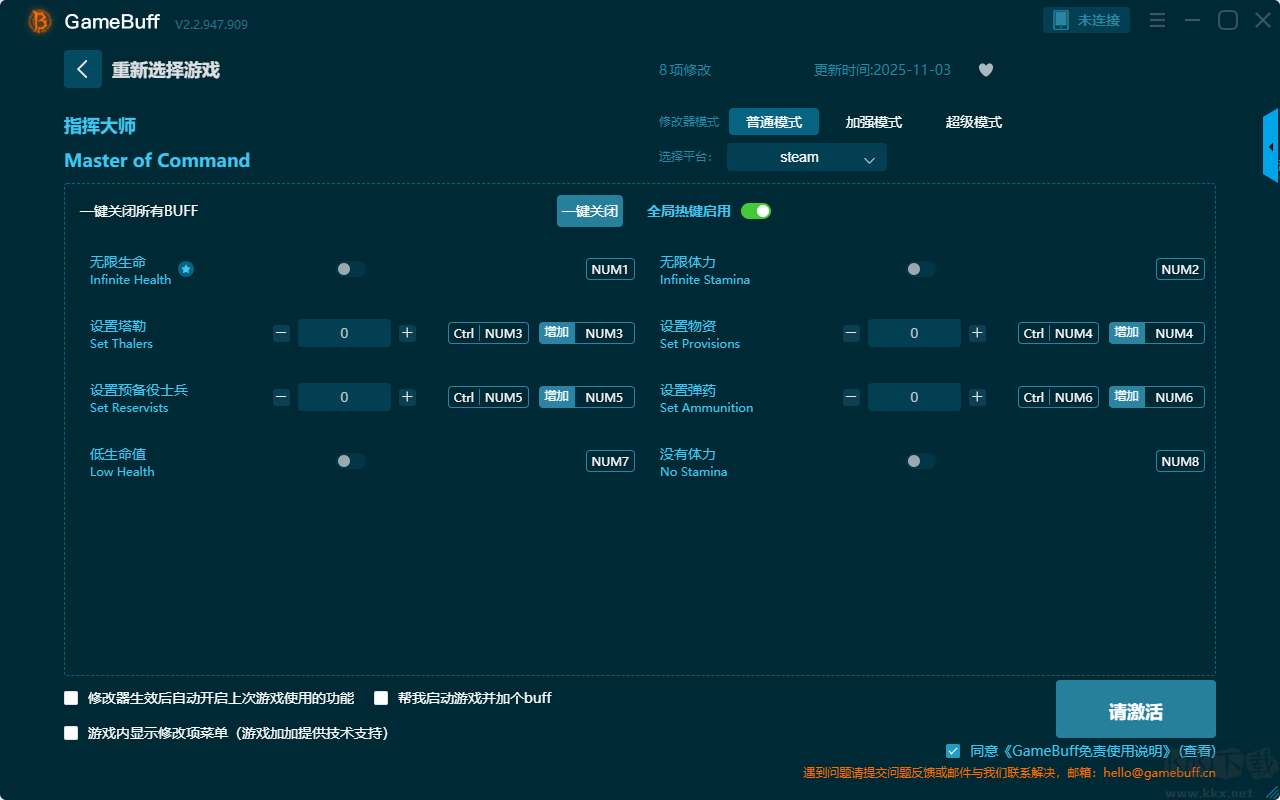This screenshot has width=1280, height=800.
Task: Click the 重新选择游戏 heading text
Action: point(165,70)
